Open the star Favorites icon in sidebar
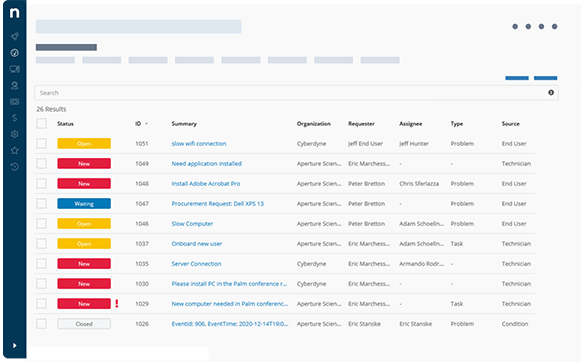 [15, 150]
